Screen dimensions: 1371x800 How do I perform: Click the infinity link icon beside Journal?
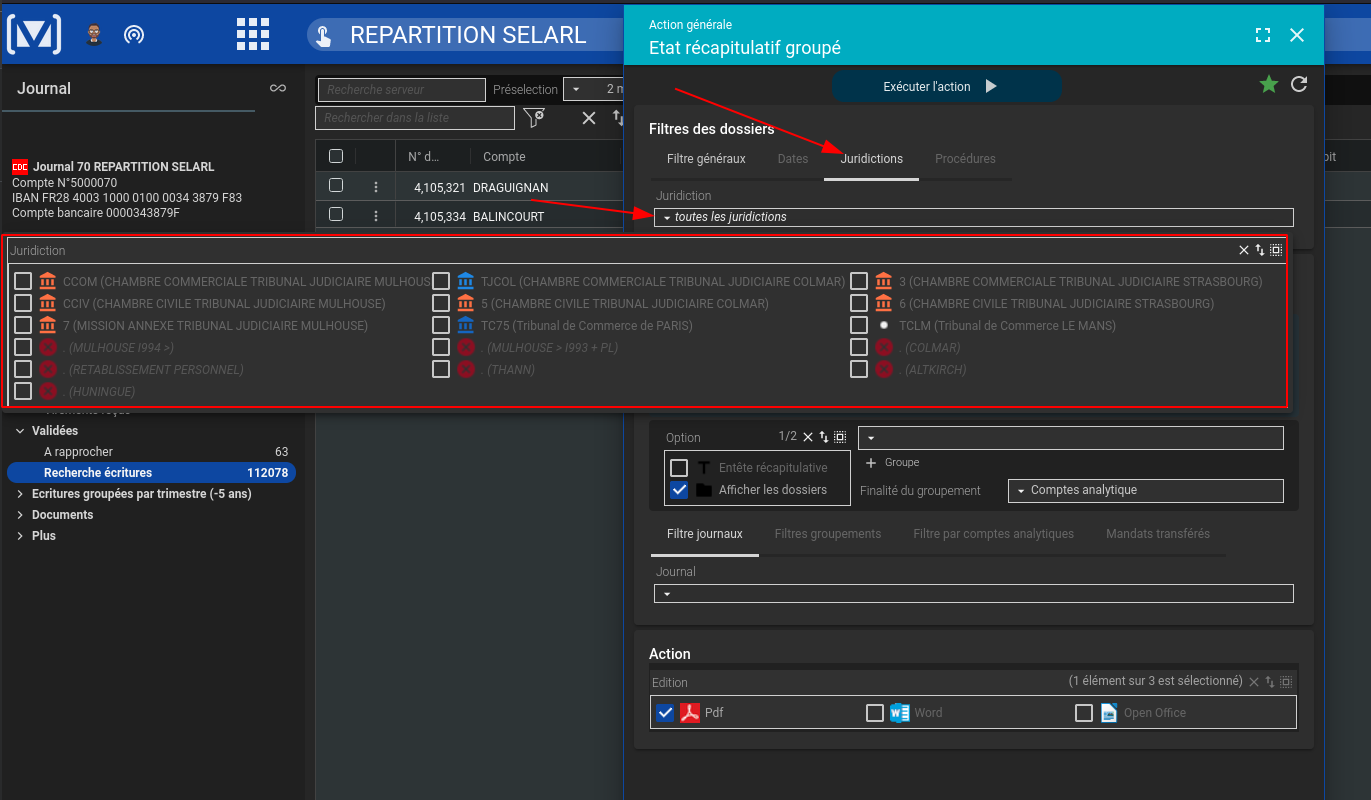[278, 88]
